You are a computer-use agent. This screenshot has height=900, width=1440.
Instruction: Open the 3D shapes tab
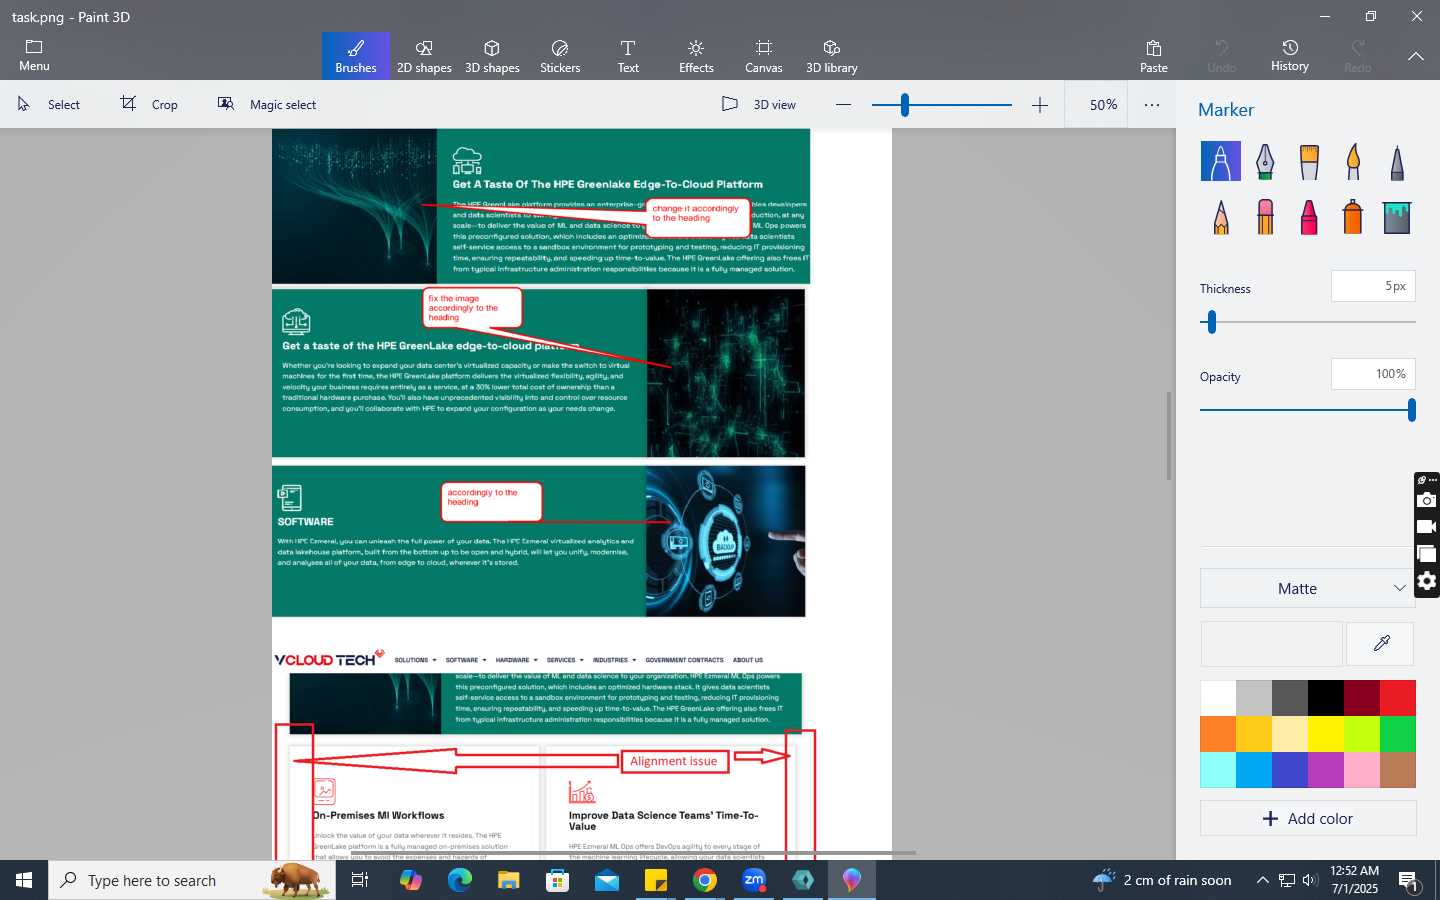pos(492,56)
